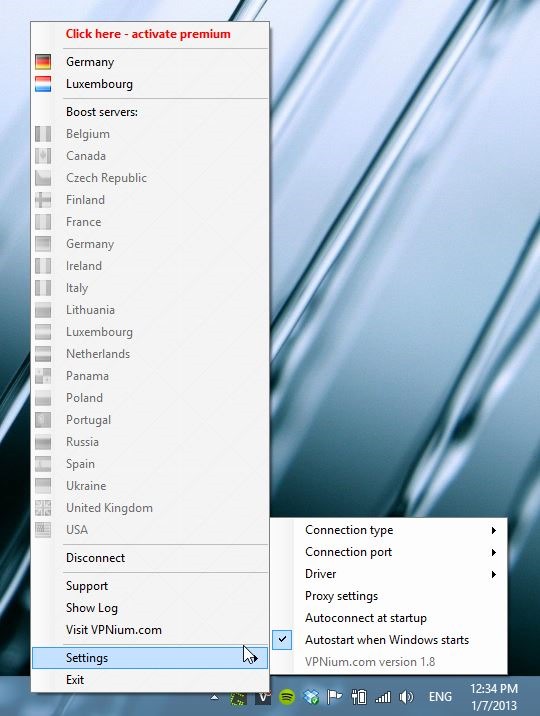Viewport: 540px width, 716px height.
Task: Click the Boost servers heading
Action: (102, 112)
